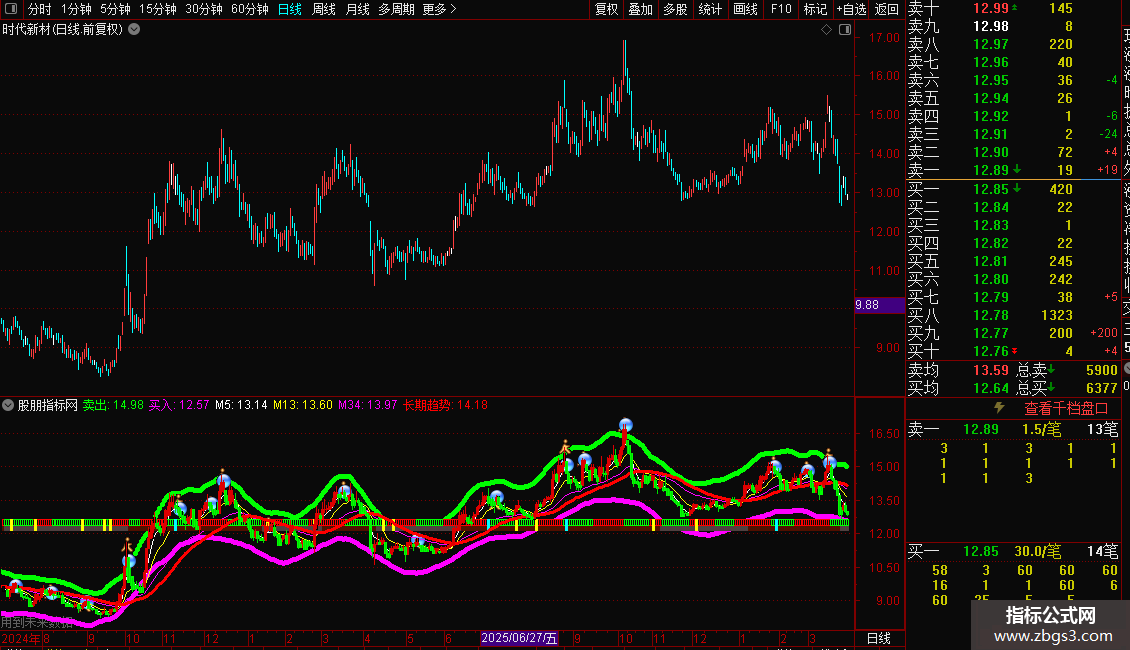Select the 周线 weekly period
The width and height of the screenshot is (1130, 650).
coord(324,9)
